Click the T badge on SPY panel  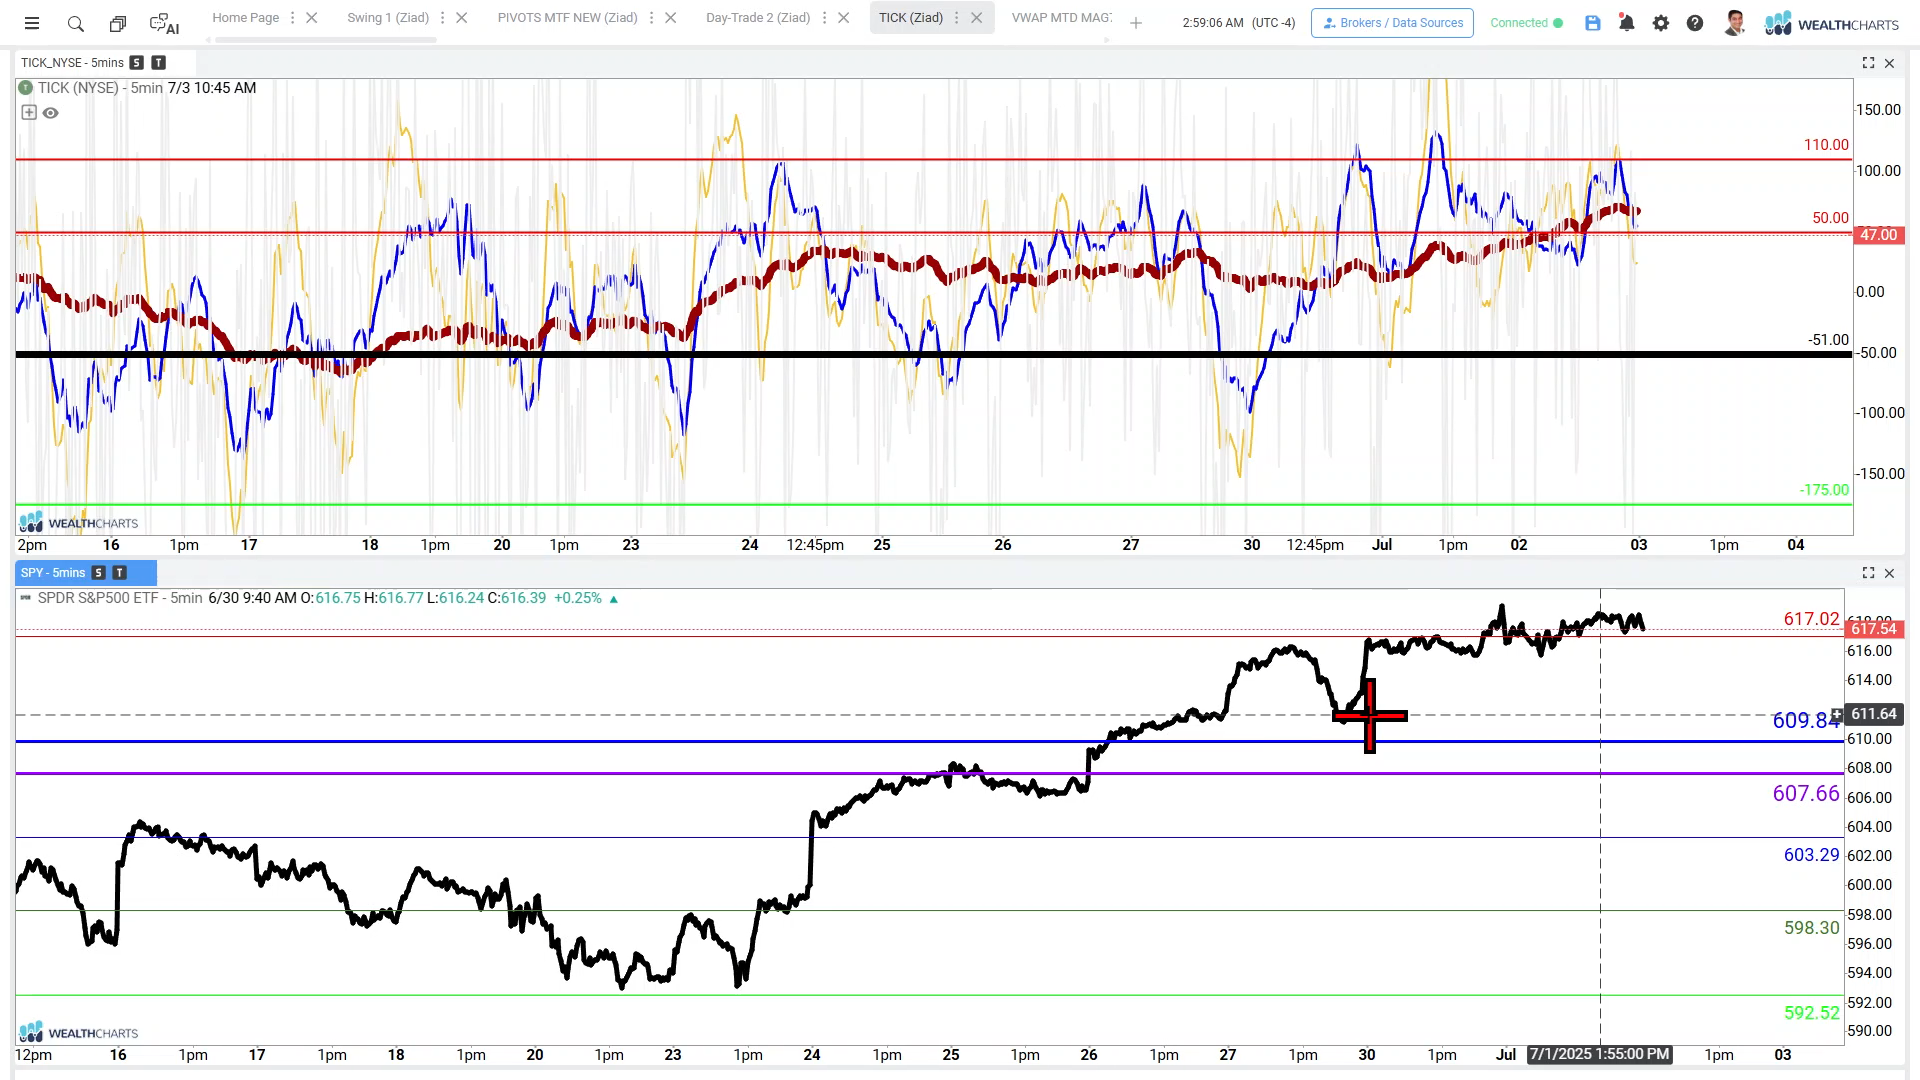pyautogui.click(x=120, y=573)
